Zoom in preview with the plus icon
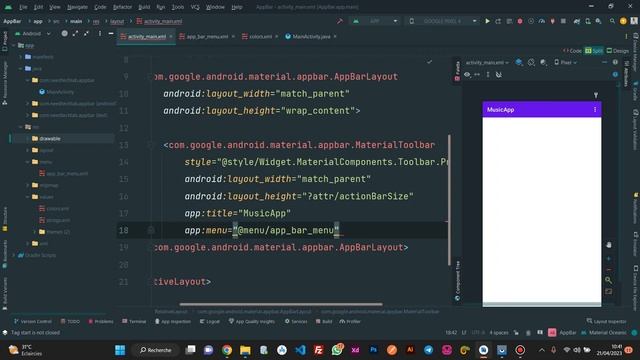640x360 pixels. click(x=609, y=259)
